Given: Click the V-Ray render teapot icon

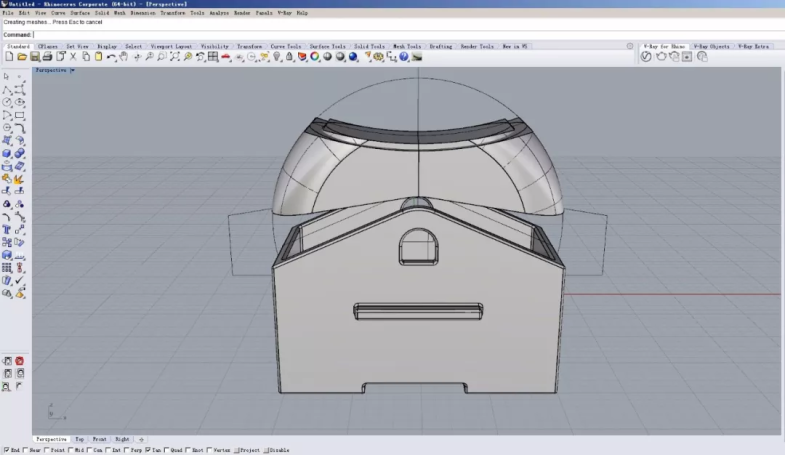Looking at the screenshot, I should pyautogui.click(x=660, y=57).
